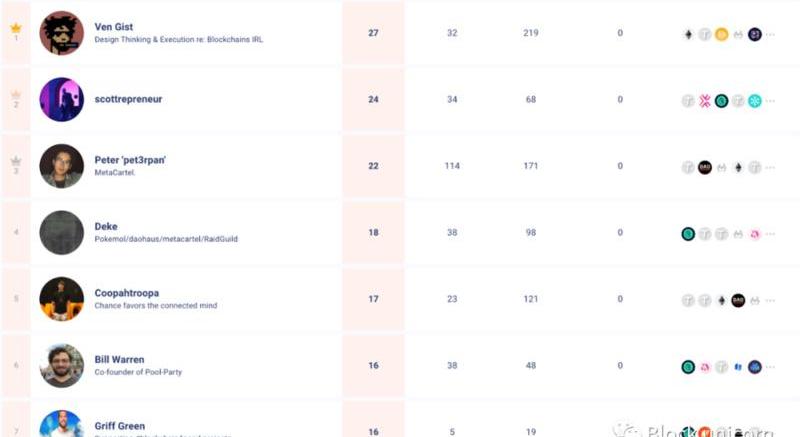Click the dark blue icon in Bill Warren's row
This screenshot has height=437, width=800.
point(755,366)
